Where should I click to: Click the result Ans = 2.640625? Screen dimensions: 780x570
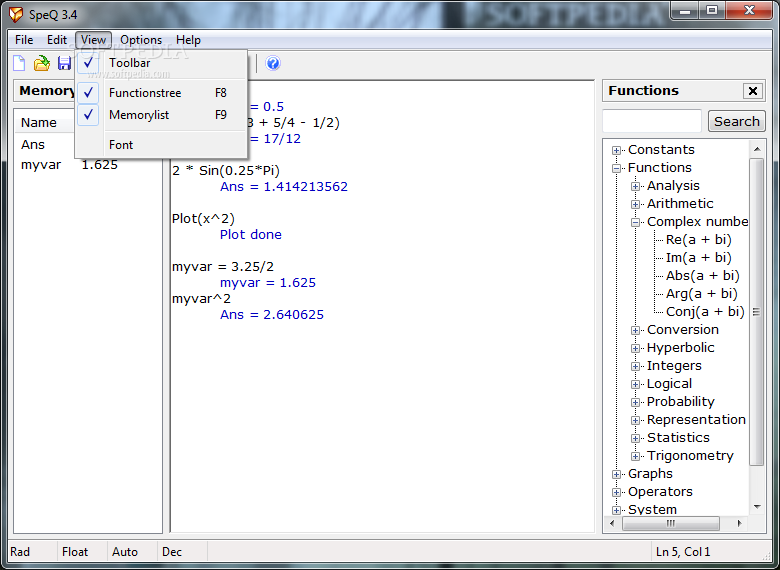[272, 314]
